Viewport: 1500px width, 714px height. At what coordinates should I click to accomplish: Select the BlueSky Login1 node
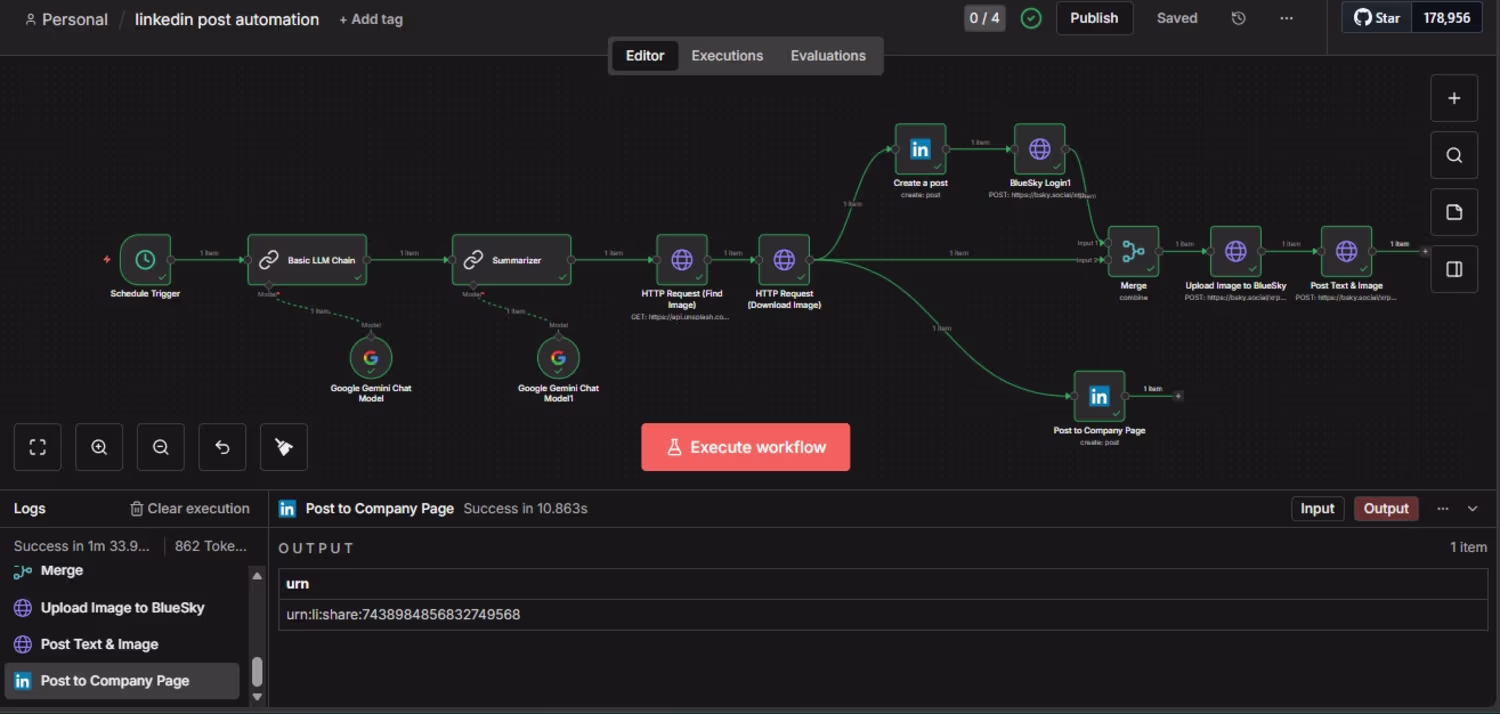(1040, 149)
